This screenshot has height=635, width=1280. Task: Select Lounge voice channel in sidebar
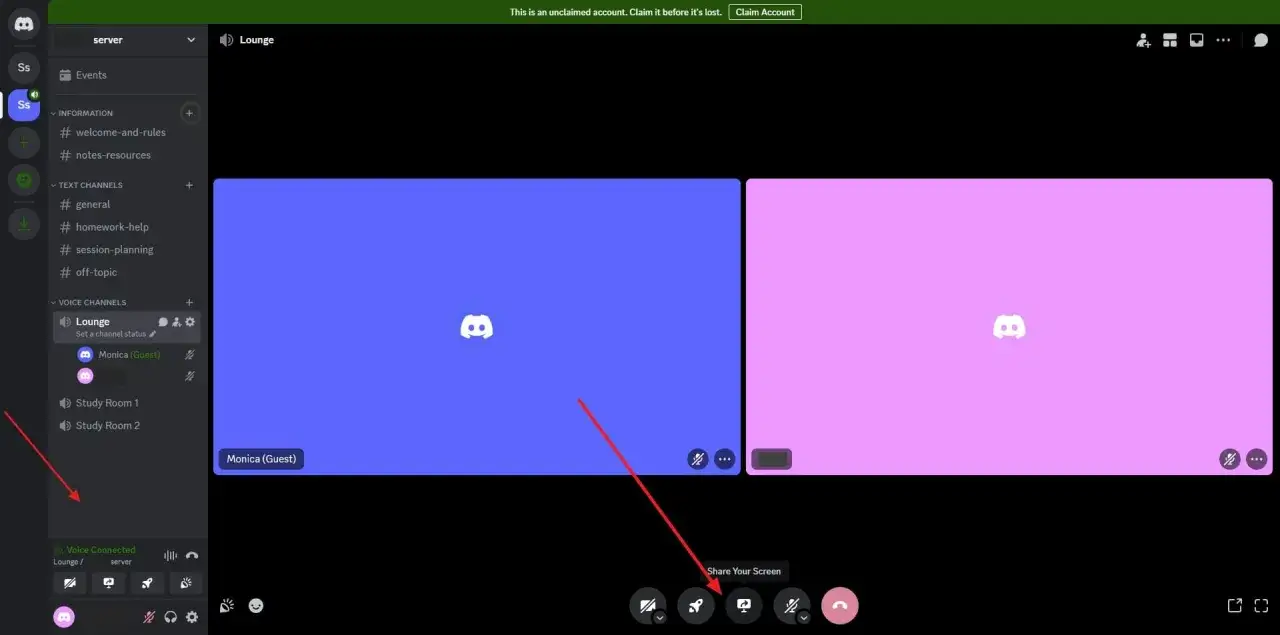coord(93,322)
